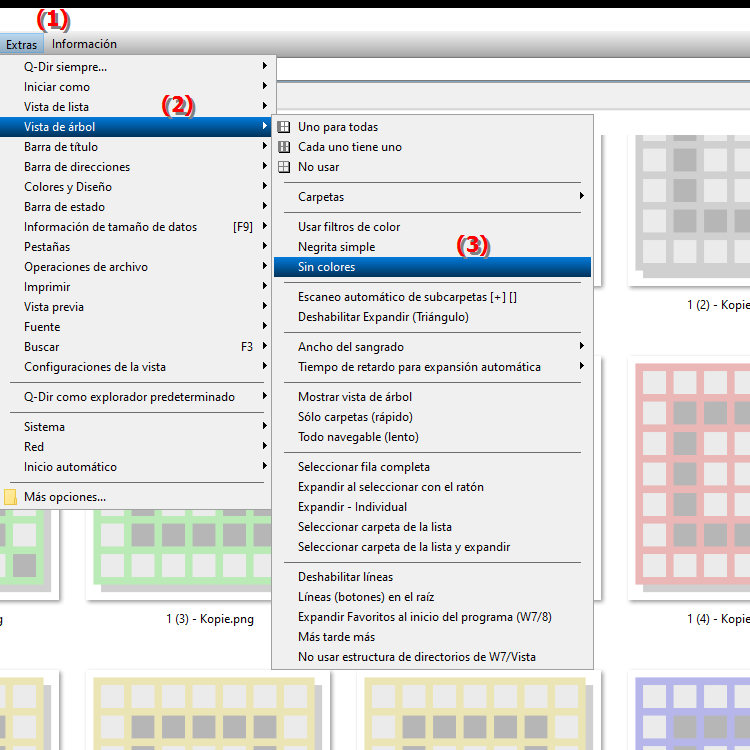The image size is (750, 750).
Task: Toggle Seleccionar carpeta de la lista y expandir
Action: (x=432, y=547)
